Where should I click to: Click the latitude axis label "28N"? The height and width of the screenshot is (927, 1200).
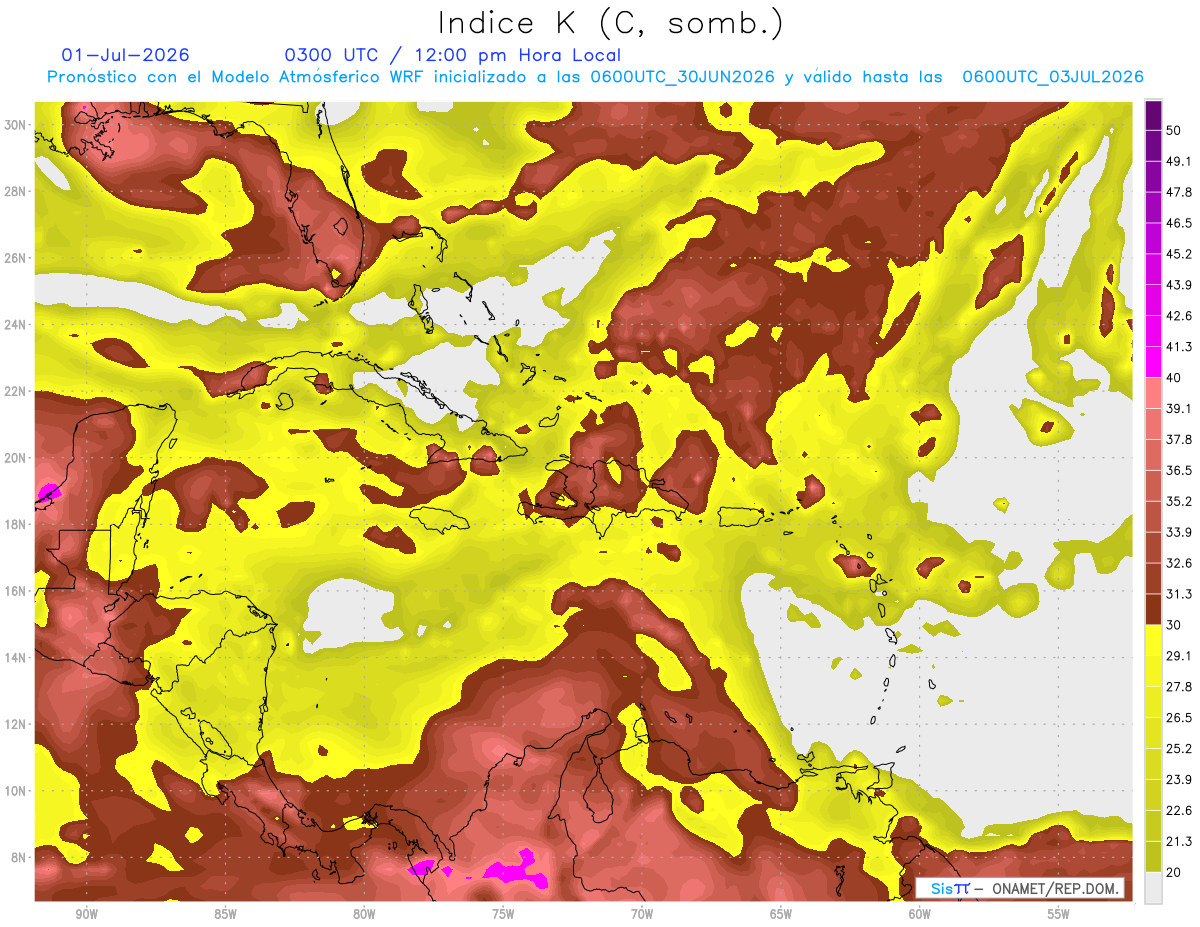click(x=15, y=191)
